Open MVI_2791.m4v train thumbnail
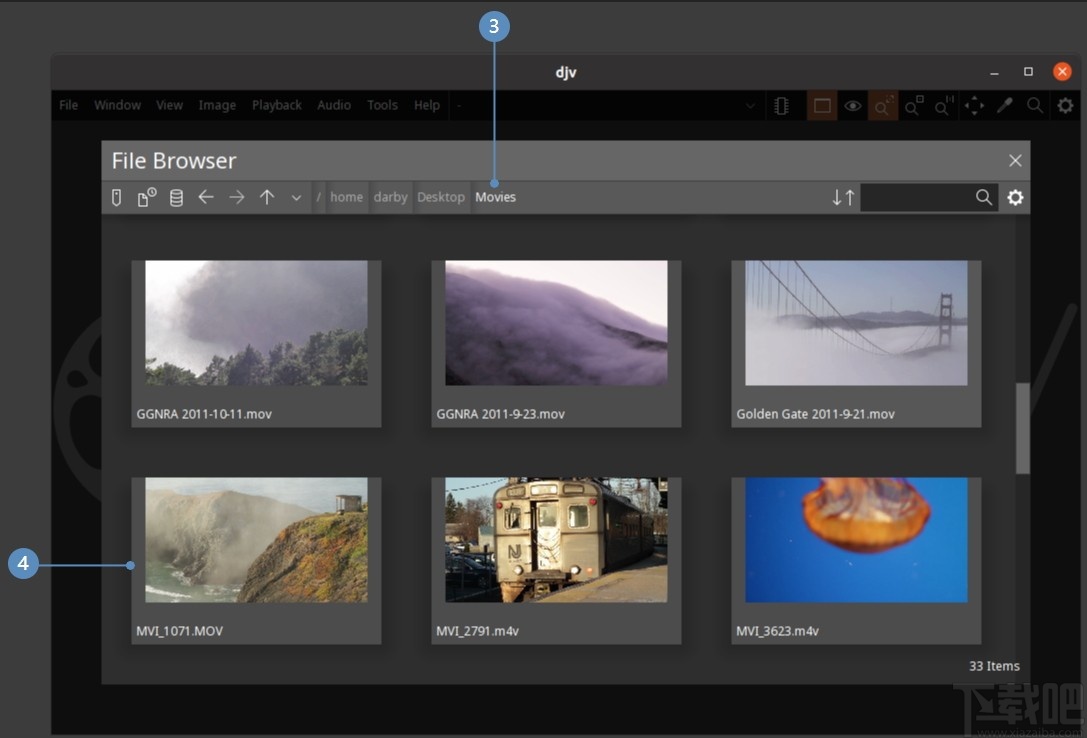 [x=556, y=540]
